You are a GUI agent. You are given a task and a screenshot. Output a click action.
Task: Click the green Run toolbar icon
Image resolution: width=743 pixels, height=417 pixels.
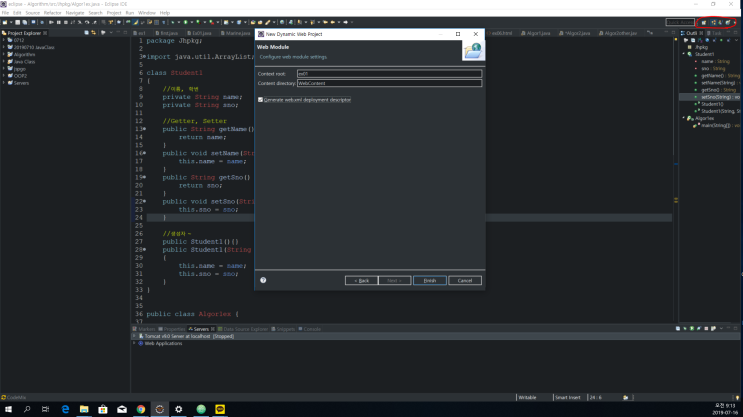[x=185, y=22]
